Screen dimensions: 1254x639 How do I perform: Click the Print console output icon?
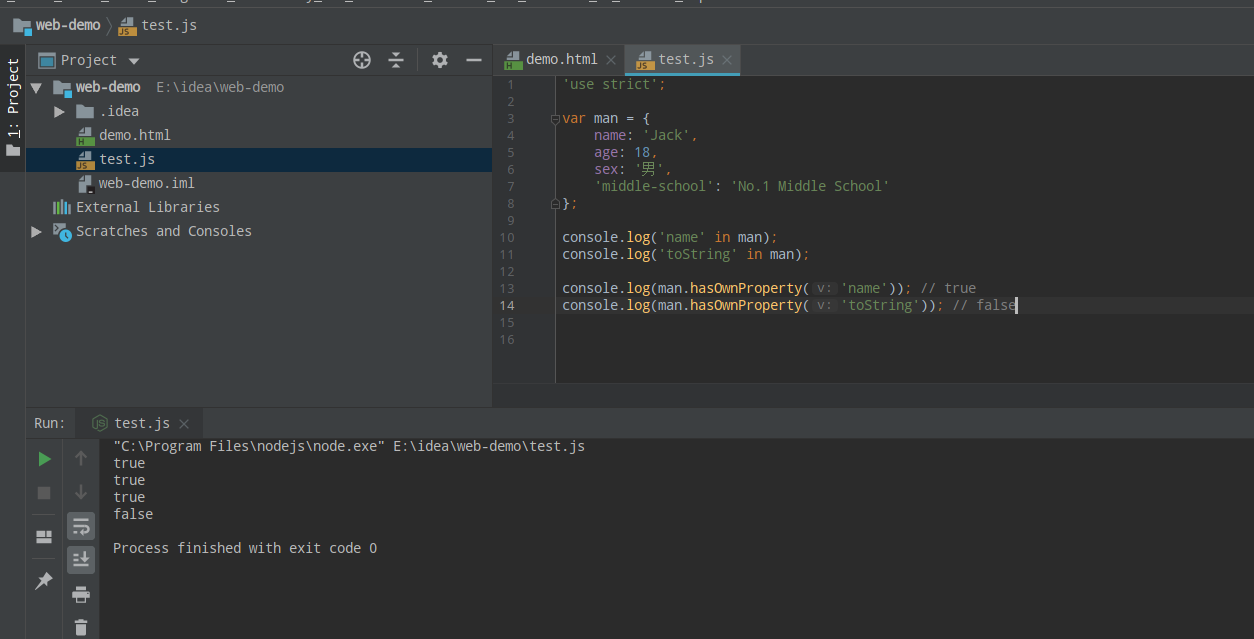(81, 594)
